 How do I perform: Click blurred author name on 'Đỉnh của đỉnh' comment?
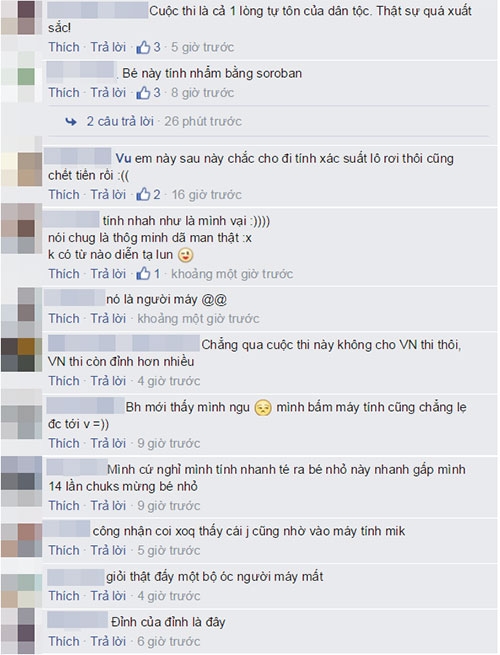pyautogui.click(x=77, y=620)
